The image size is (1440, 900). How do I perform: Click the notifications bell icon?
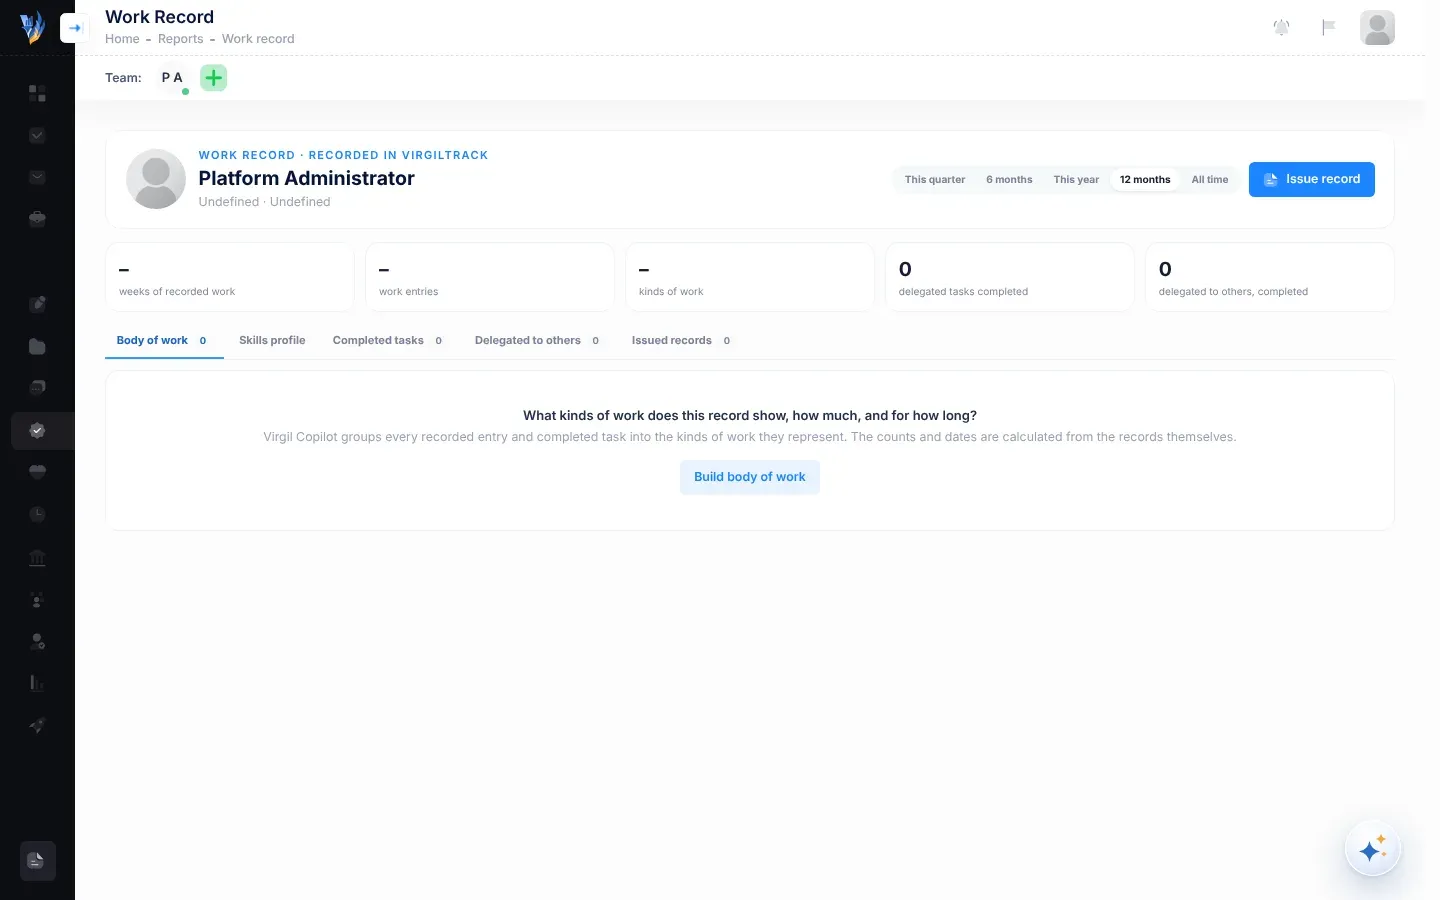[x=1281, y=28]
